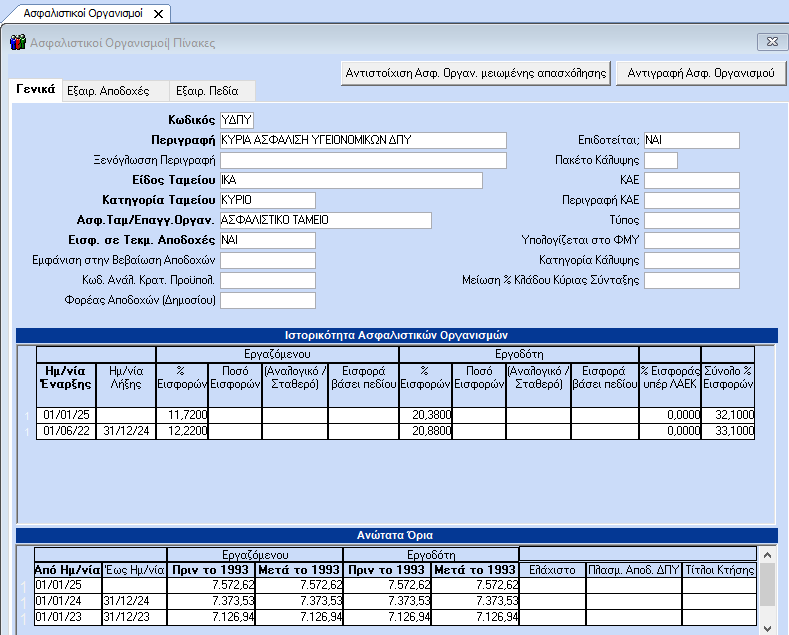Click end date 31/12/24 in history table
This screenshot has width=789, height=635.
126,431
